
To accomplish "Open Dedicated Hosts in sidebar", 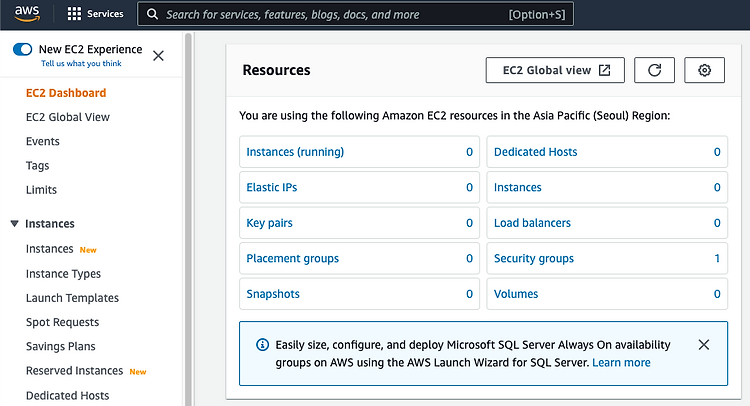I will 67,395.
